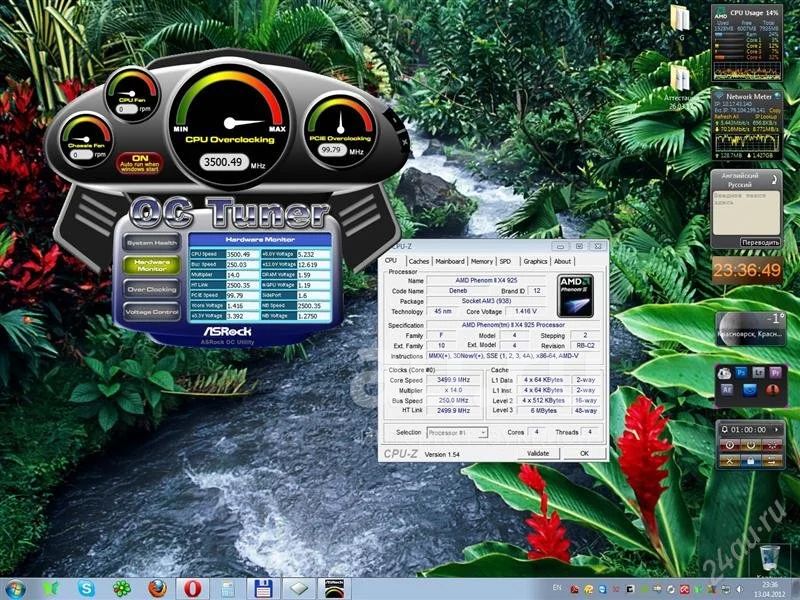Click Refresh All in the Network Meter gadget

click(x=725, y=116)
